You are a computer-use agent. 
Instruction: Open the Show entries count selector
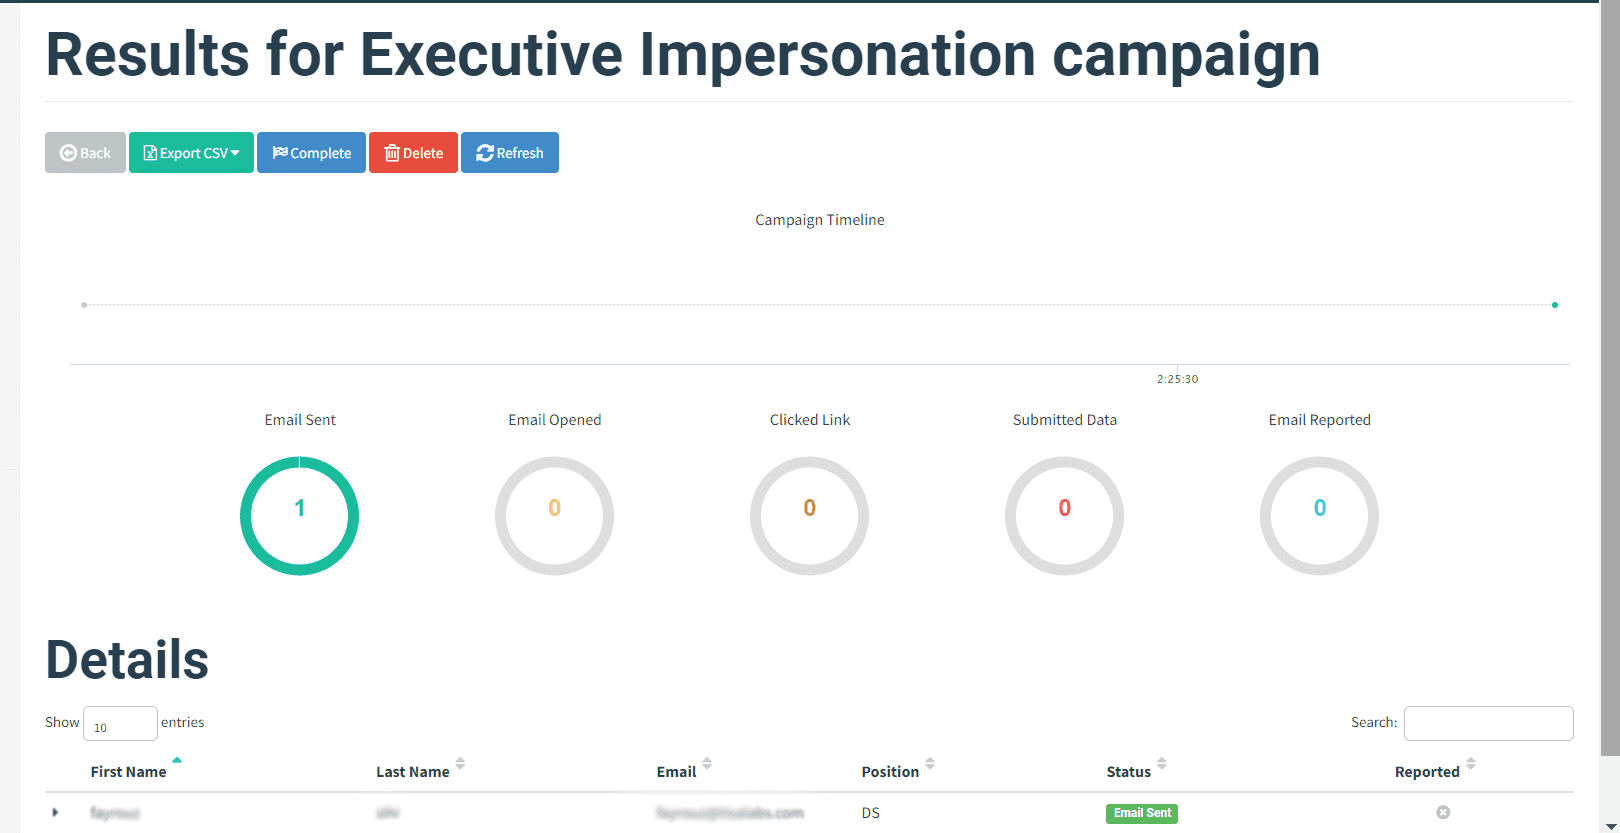[120, 724]
